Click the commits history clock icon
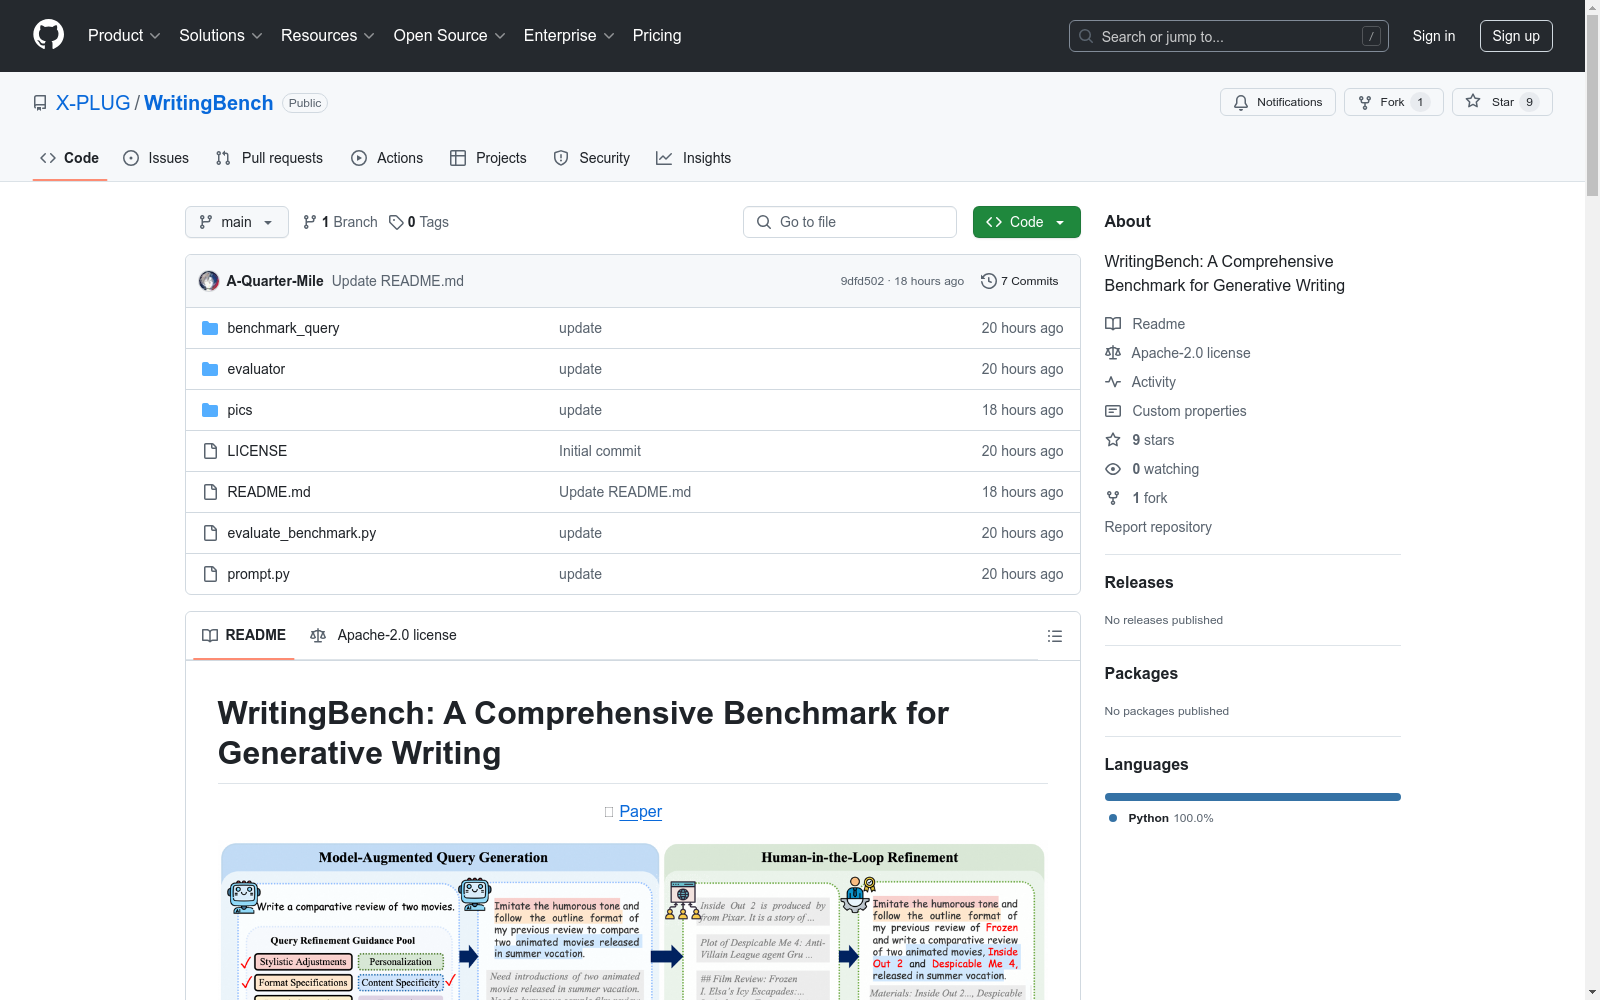 click(989, 281)
